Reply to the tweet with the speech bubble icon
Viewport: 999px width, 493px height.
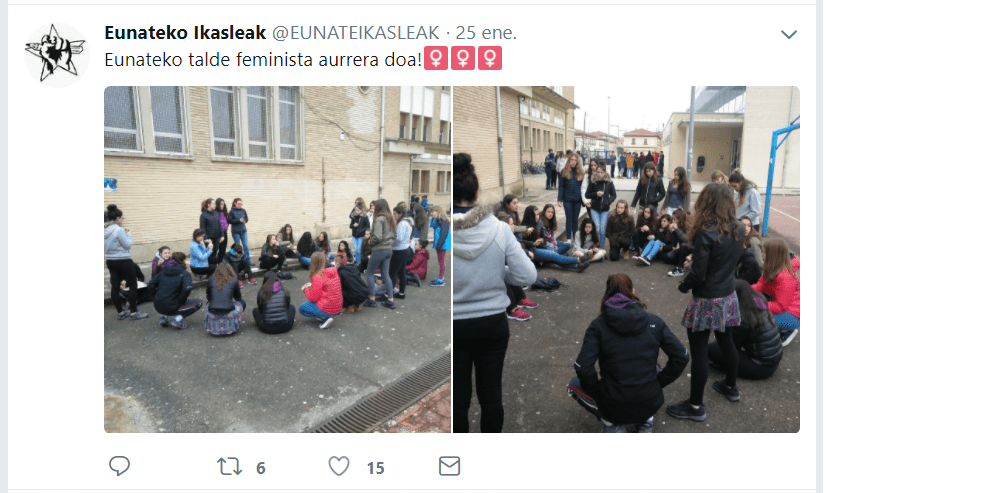tap(119, 466)
